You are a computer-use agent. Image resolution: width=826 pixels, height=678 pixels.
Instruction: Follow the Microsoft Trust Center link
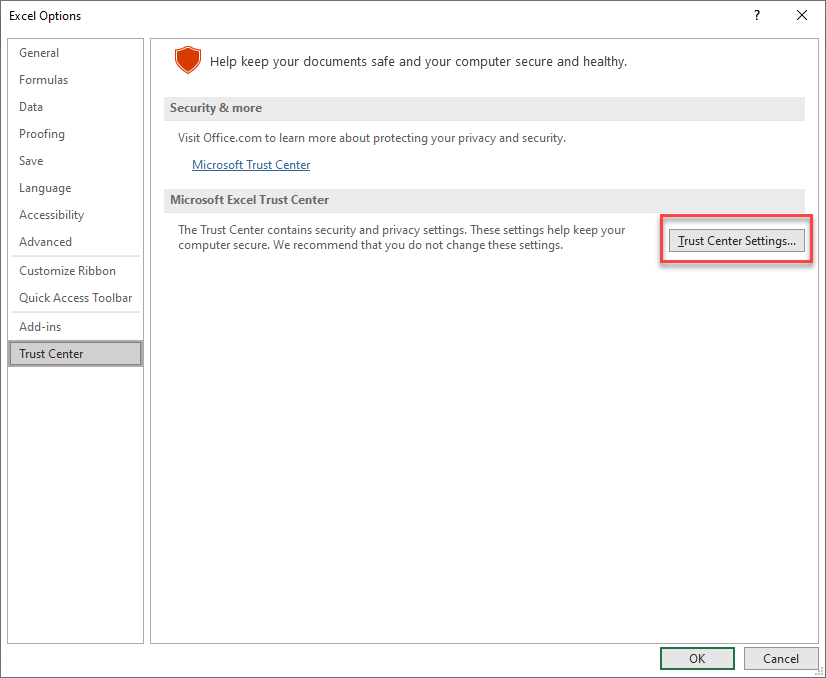coord(251,165)
